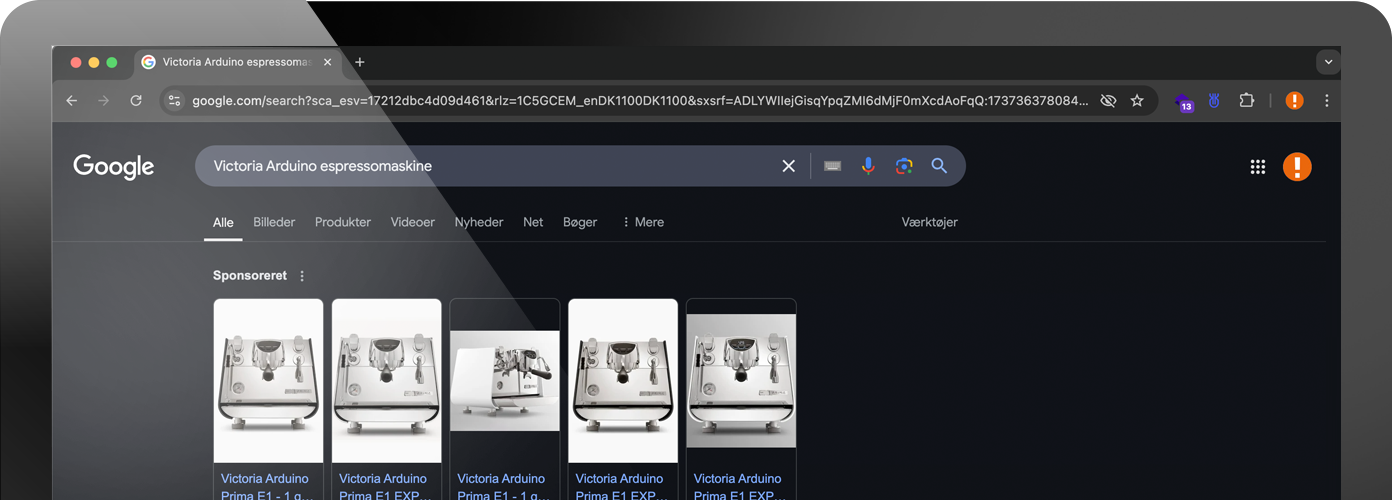The height and width of the screenshot is (500, 1392).
Task: Open first sponsored espresso machine image
Action: pos(268,380)
